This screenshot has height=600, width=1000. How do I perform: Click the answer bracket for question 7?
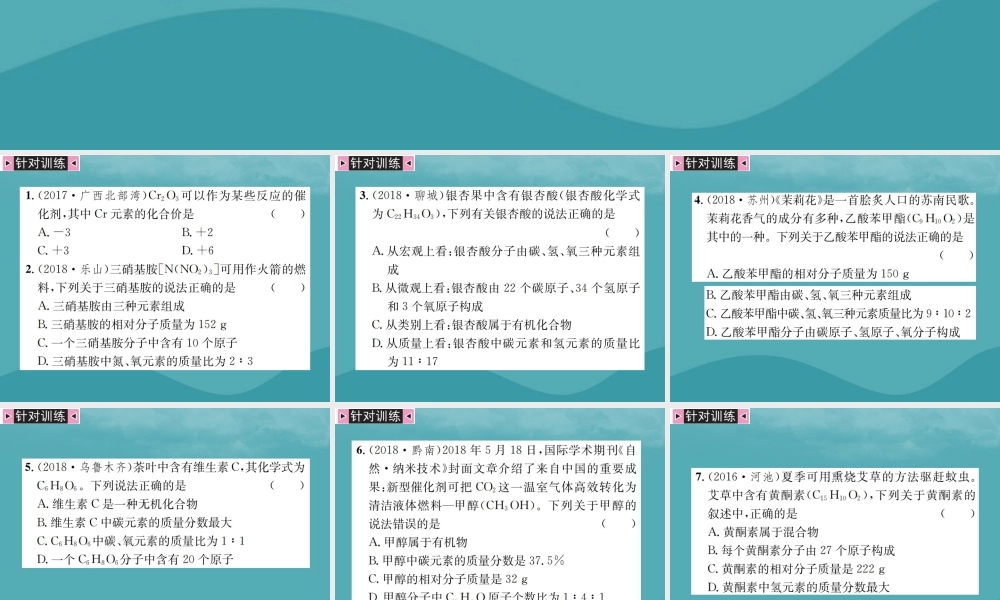pyautogui.click(x=958, y=514)
